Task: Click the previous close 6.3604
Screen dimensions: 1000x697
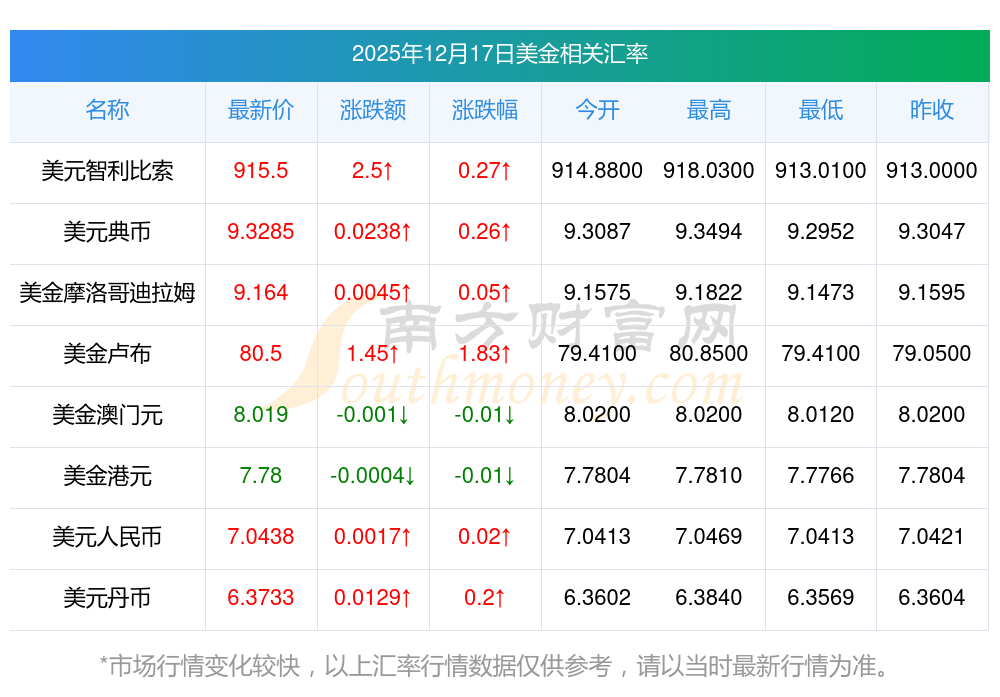Action: (932, 598)
